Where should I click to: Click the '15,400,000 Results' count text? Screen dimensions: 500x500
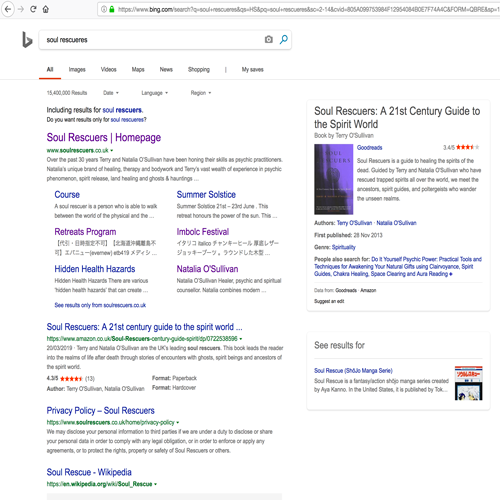[x=67, y=93]
